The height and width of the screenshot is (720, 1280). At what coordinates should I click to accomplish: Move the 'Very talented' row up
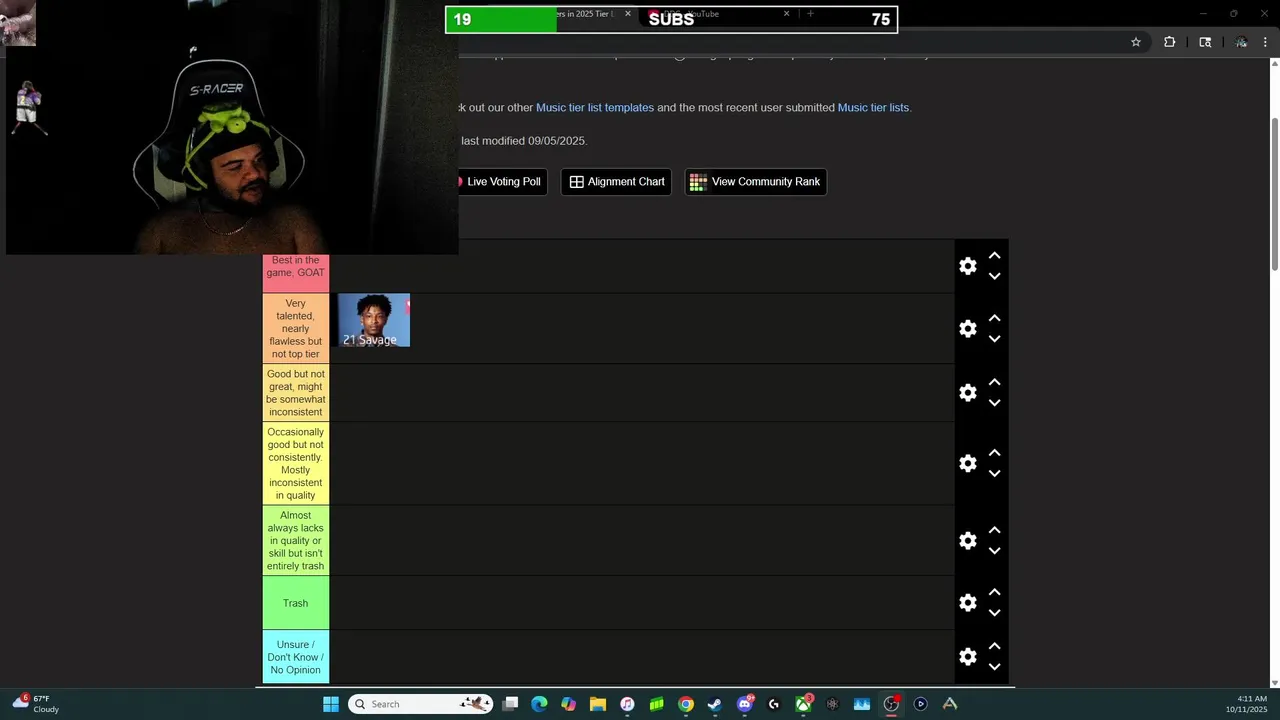[994, 319]
